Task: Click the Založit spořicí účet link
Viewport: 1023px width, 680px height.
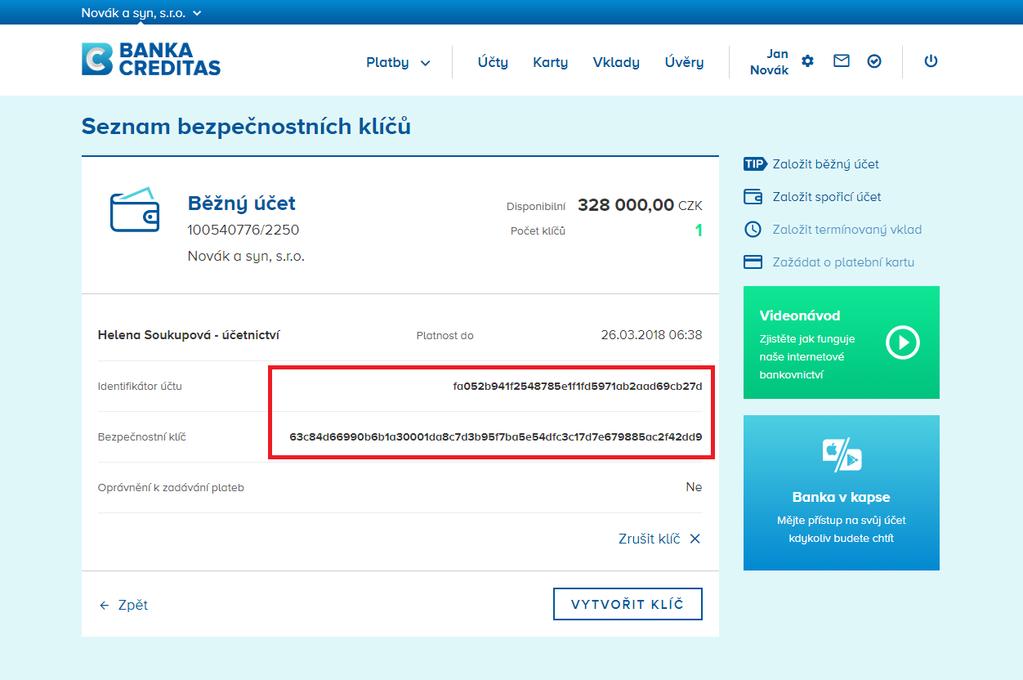Action: pos(827,196)
